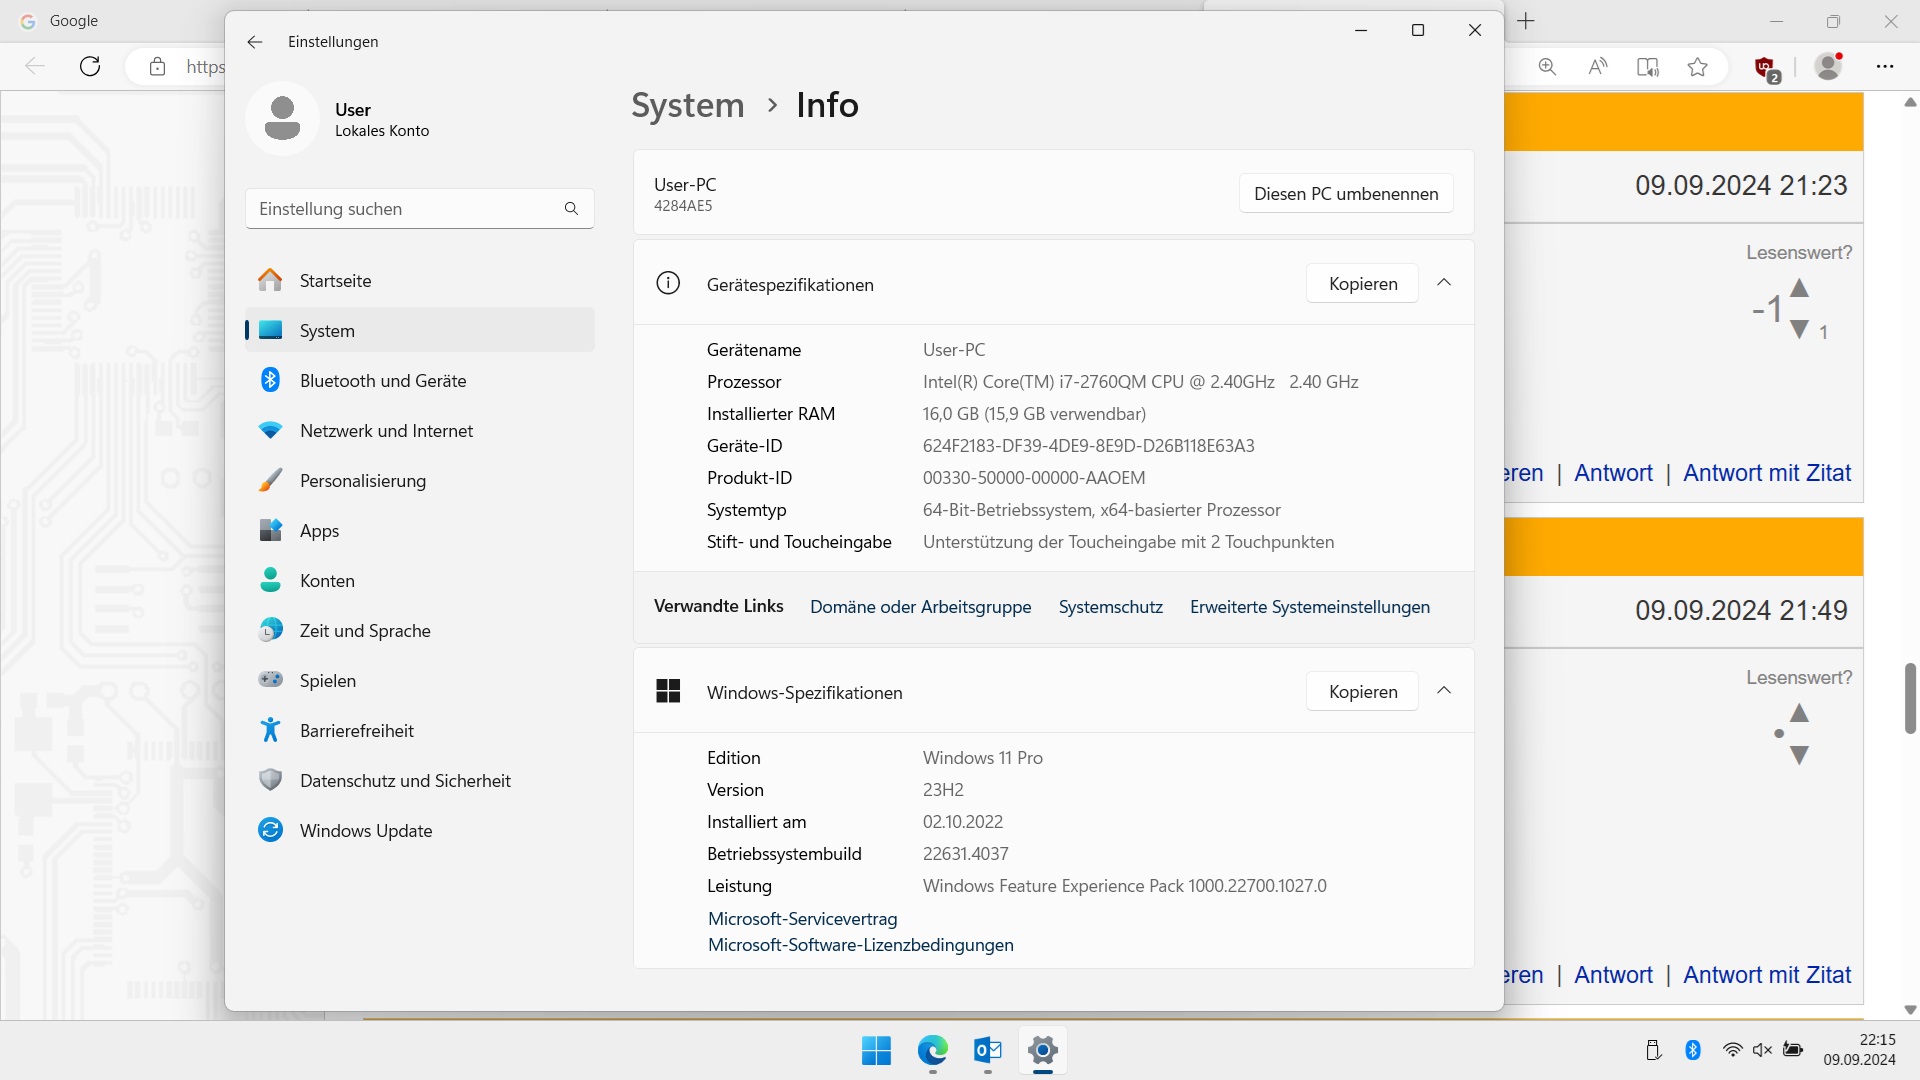The width and height of the screenshot is (1920, 1080).
Task: Go back using the Settings back arrow
Action: tap(254, 42)
